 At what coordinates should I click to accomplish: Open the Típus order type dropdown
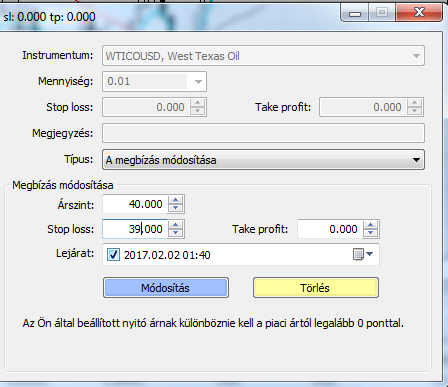(263, 160)
